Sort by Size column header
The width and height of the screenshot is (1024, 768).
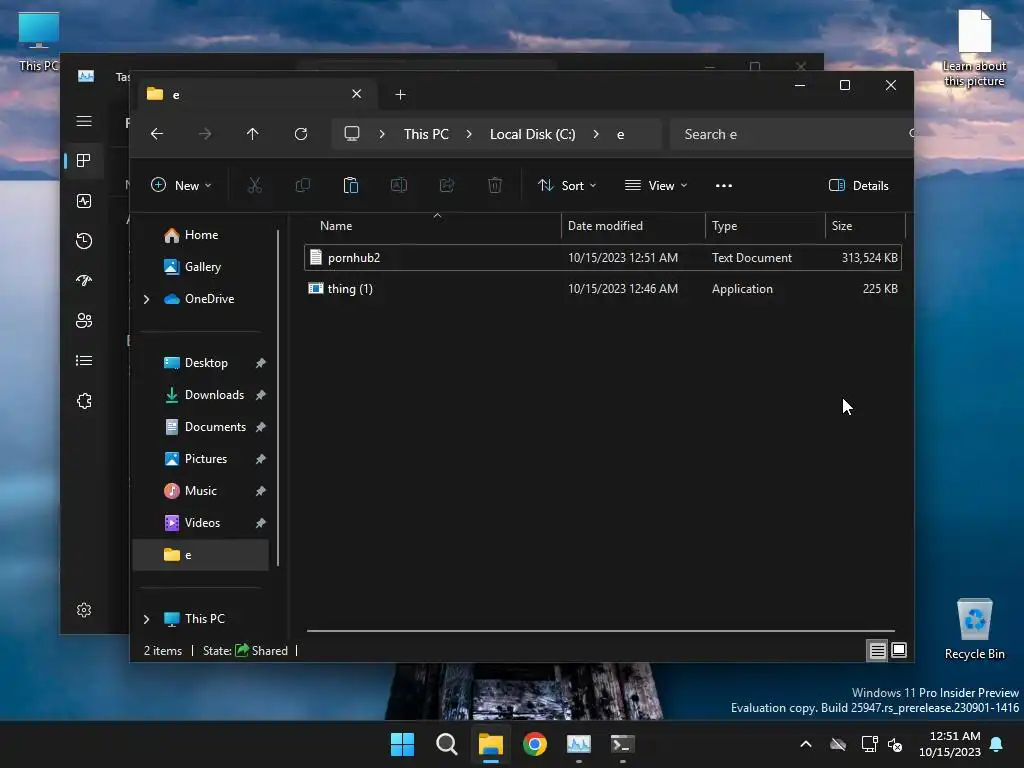pos(865,226)
